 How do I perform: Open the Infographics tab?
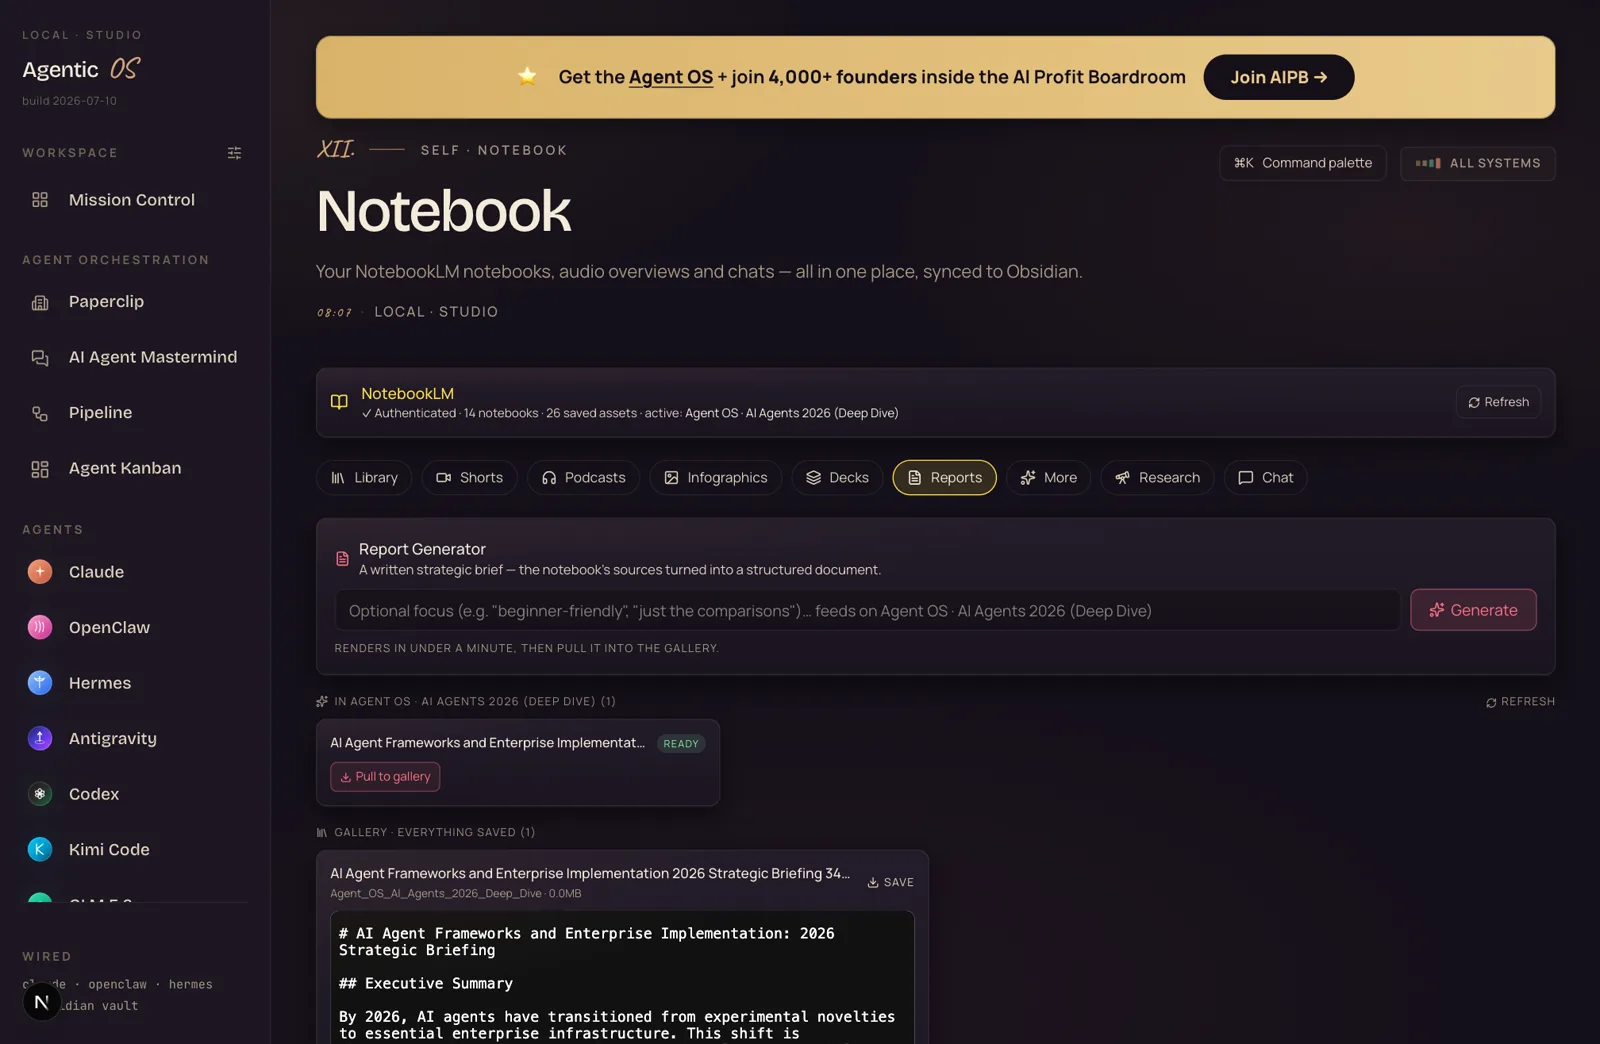tap(716, 478)
